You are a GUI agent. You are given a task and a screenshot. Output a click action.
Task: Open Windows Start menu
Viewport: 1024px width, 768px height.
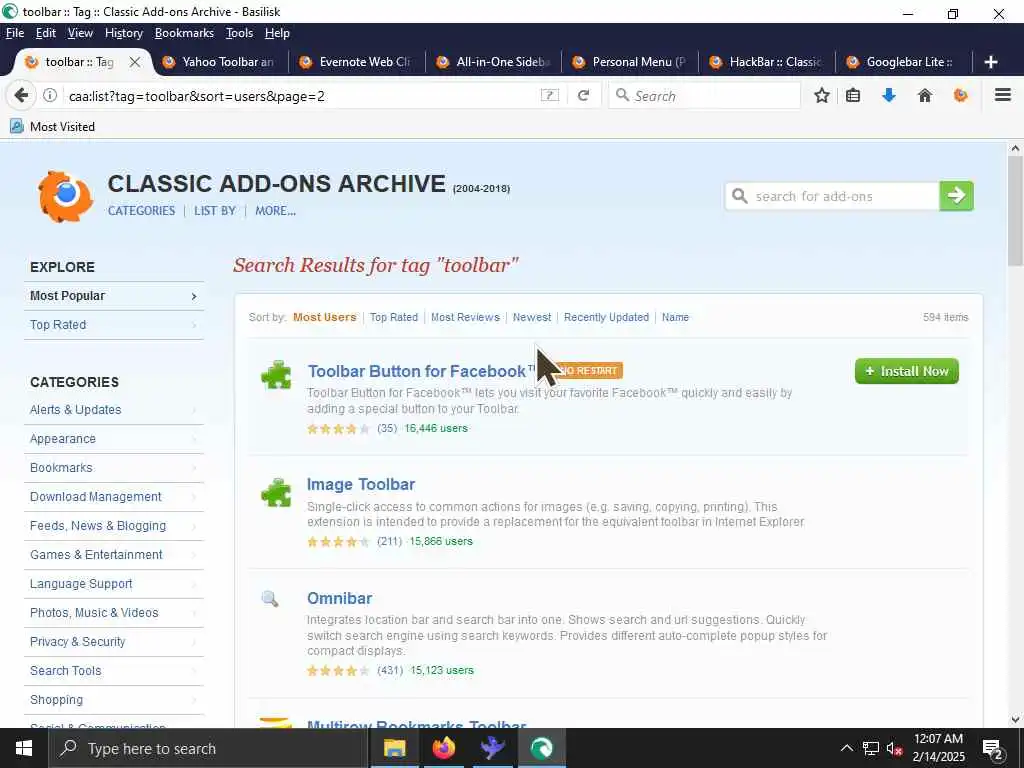(24, 748)
